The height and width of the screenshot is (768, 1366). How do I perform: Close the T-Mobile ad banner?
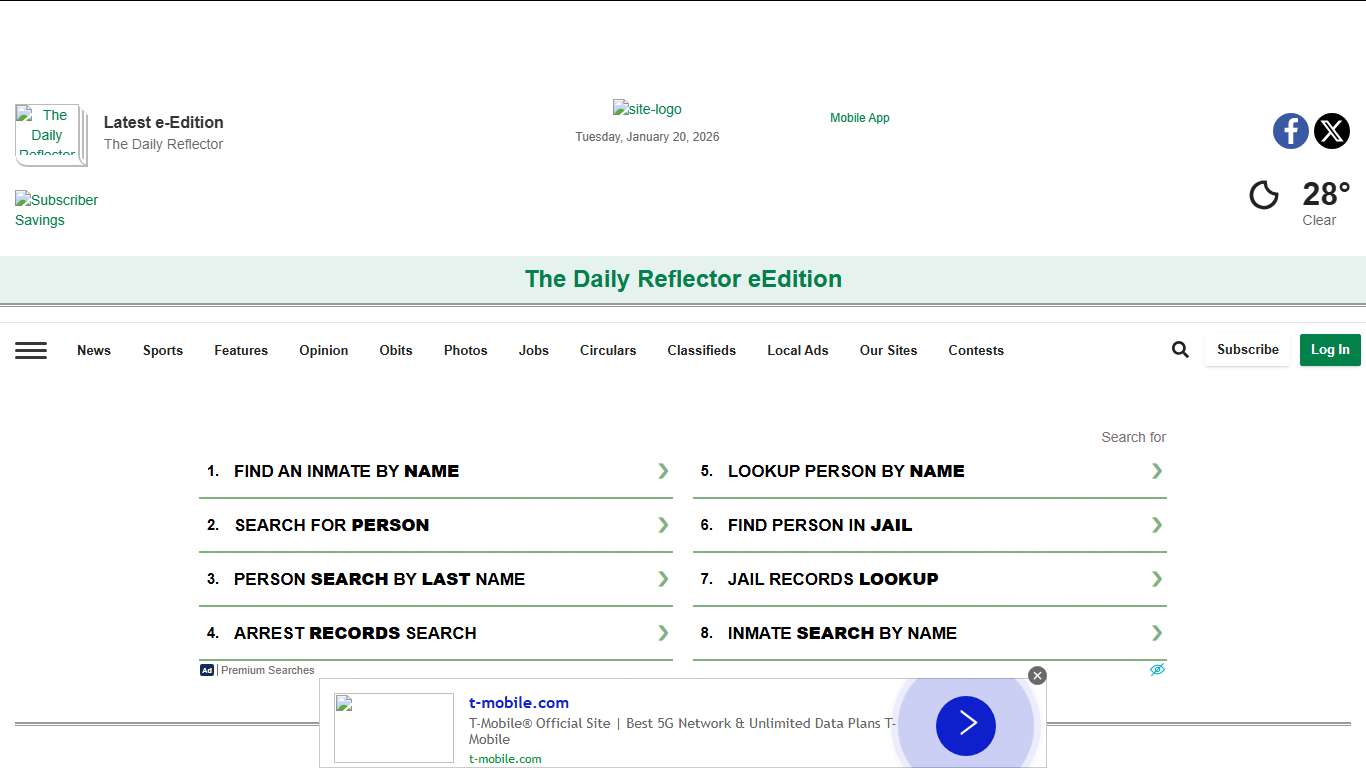[1037, 676]
